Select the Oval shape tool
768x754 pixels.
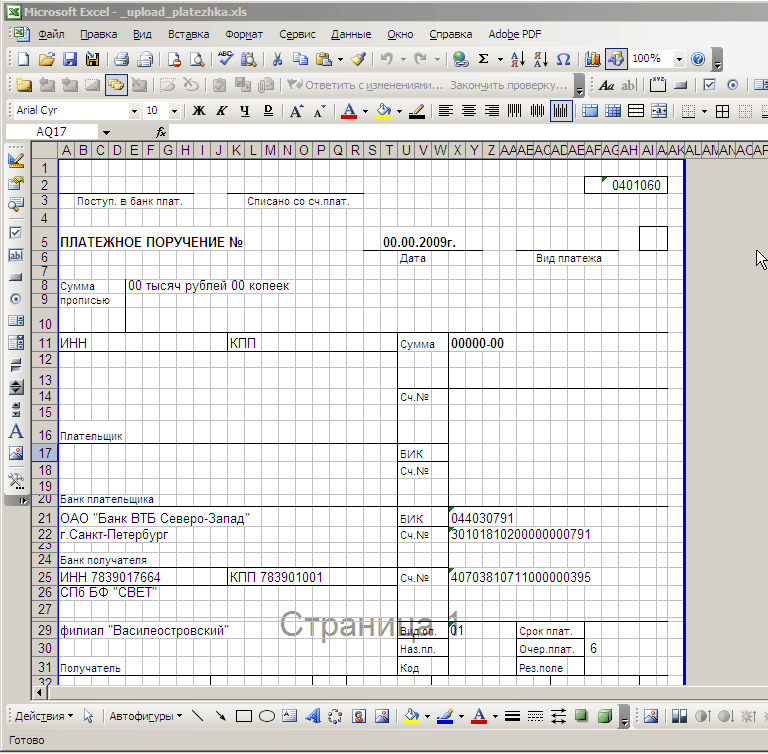pos(267,716)
